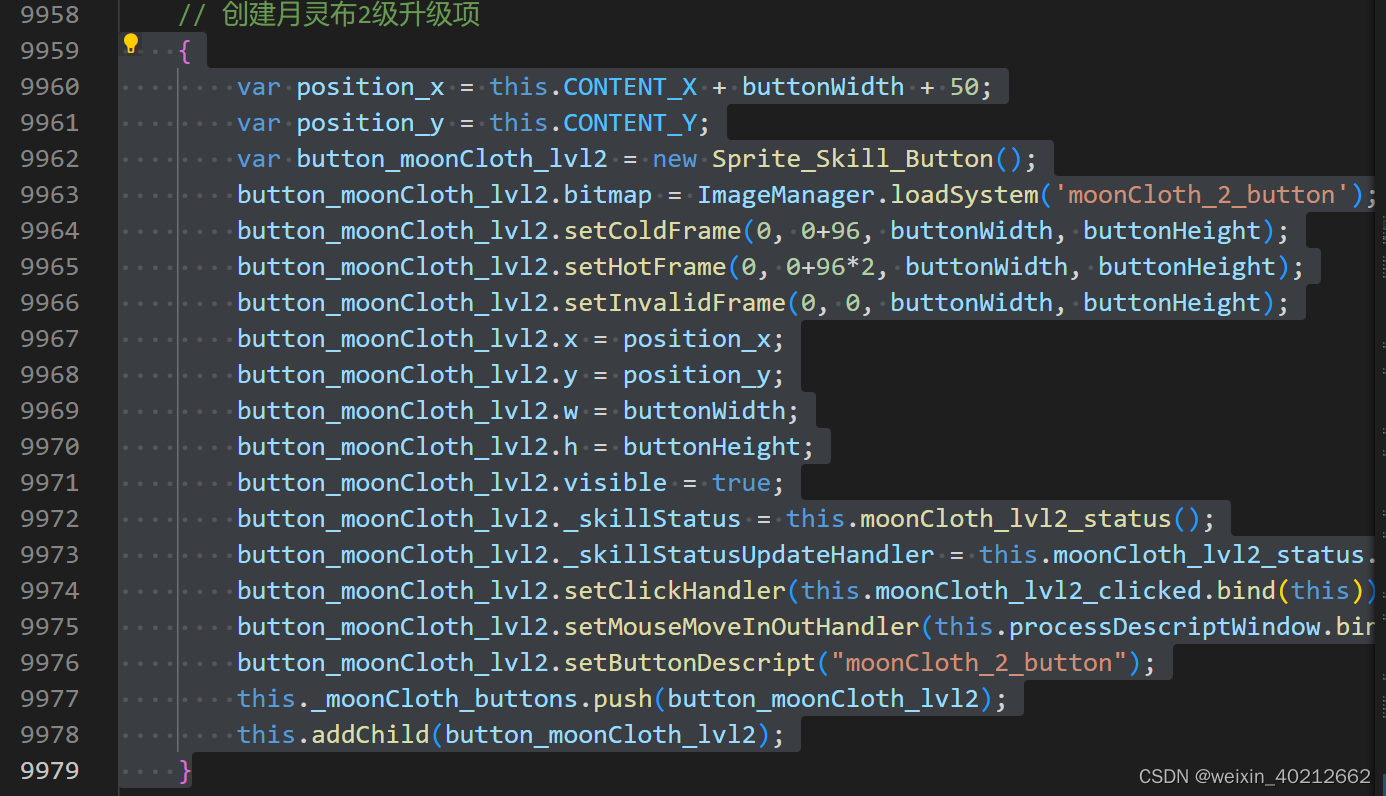This screenshot has height=796, width=1386.
Task: Click line number 9960 in the gutter
Action: click(50, 87)
